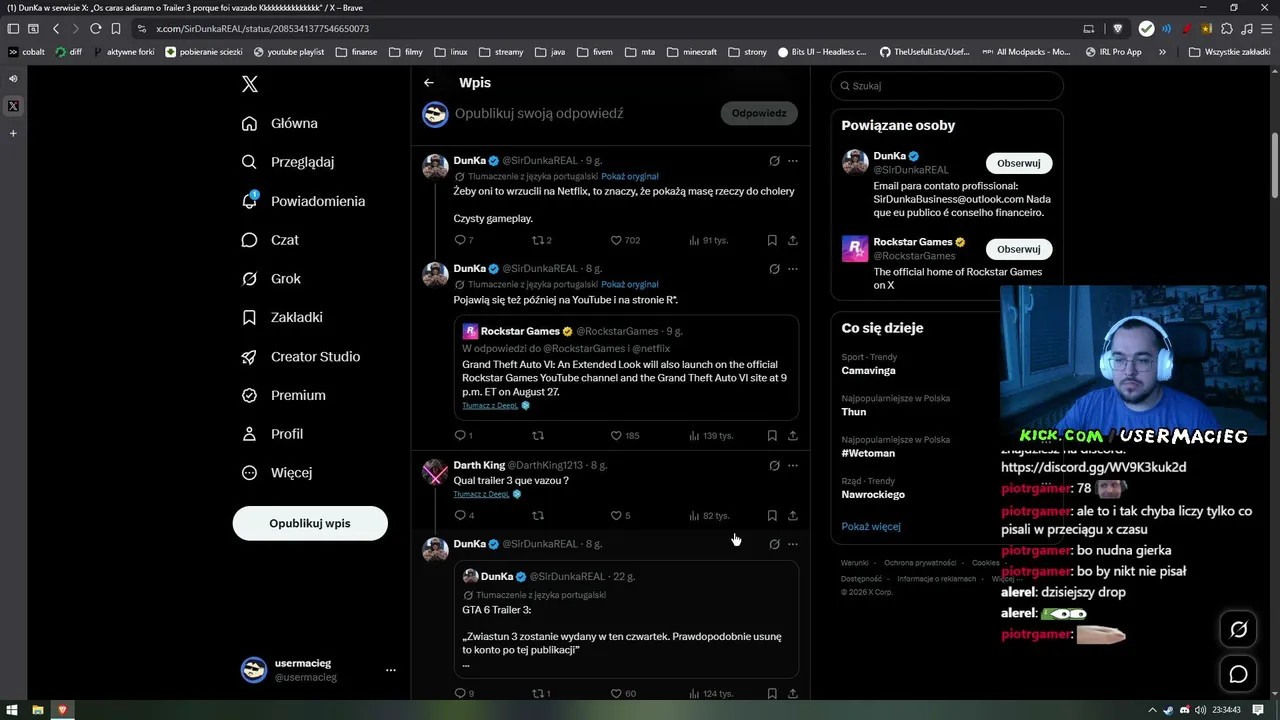Screen dimensions: 1280x720
Task: Click Pokaż oryginał on YouTube post
Action: (x=630, y=284)
